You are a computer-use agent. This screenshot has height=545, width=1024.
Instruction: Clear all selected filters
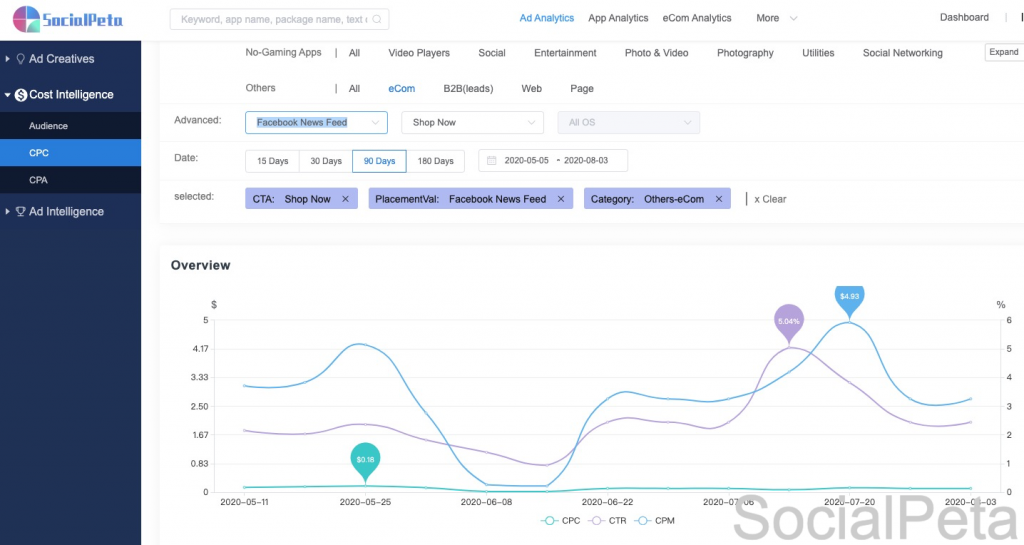770,199
